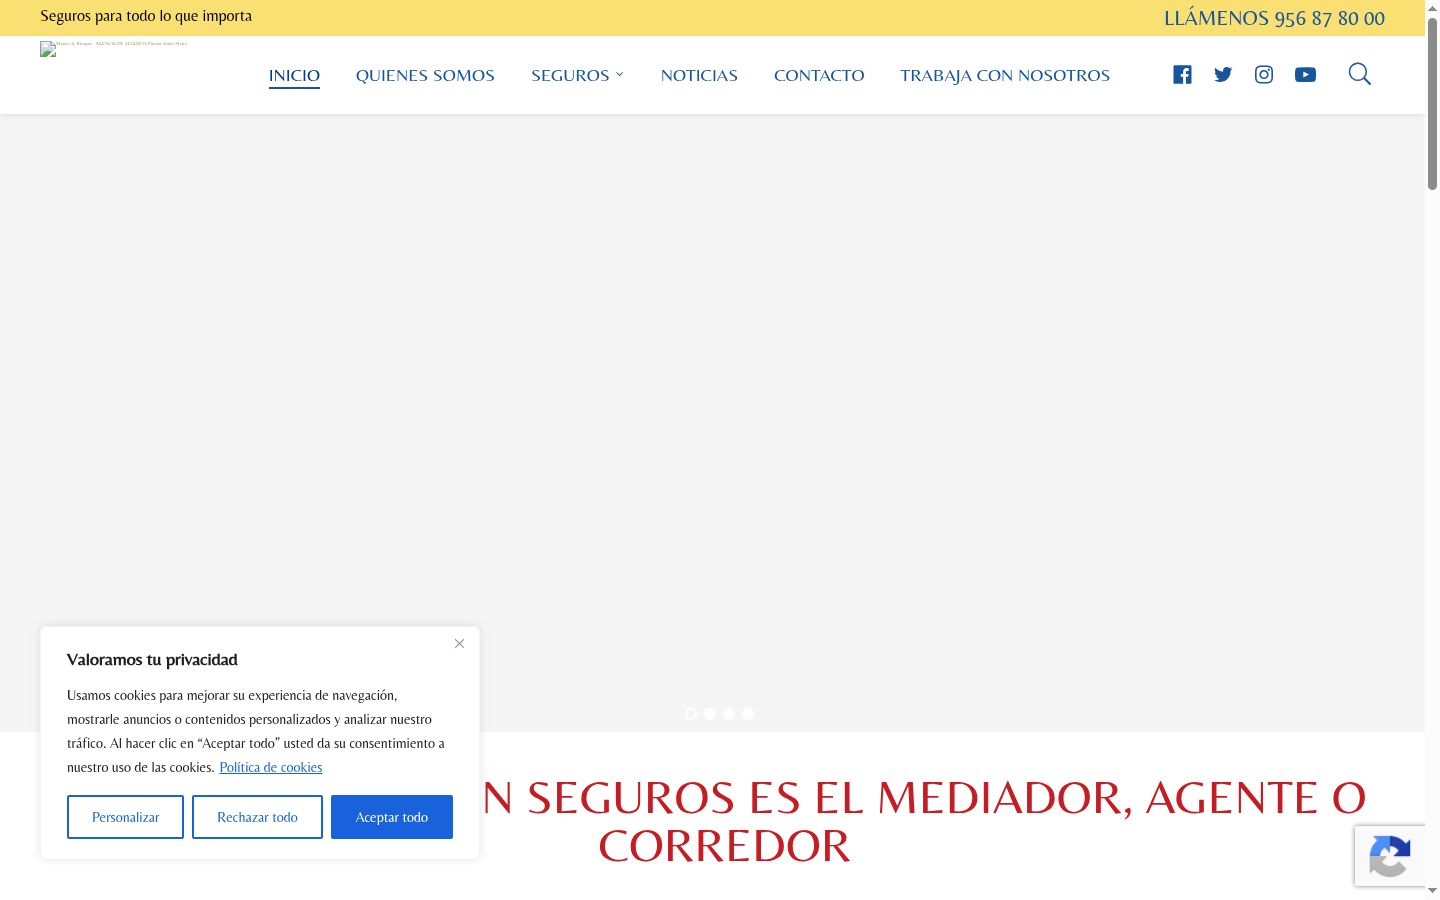
Task: Open the Política de cookies link
Action: pyautogui.click(x=271, y=767)
